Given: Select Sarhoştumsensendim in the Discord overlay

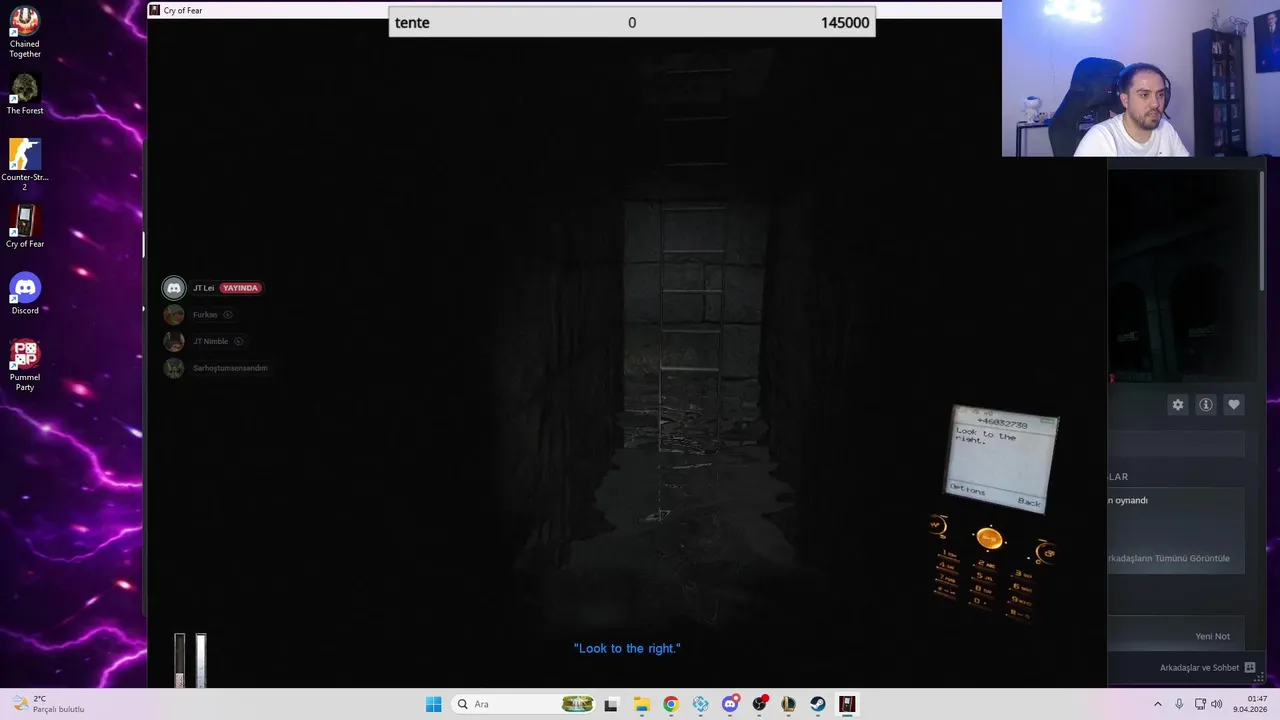Looking at the screenshot, I should coord(230,368).
